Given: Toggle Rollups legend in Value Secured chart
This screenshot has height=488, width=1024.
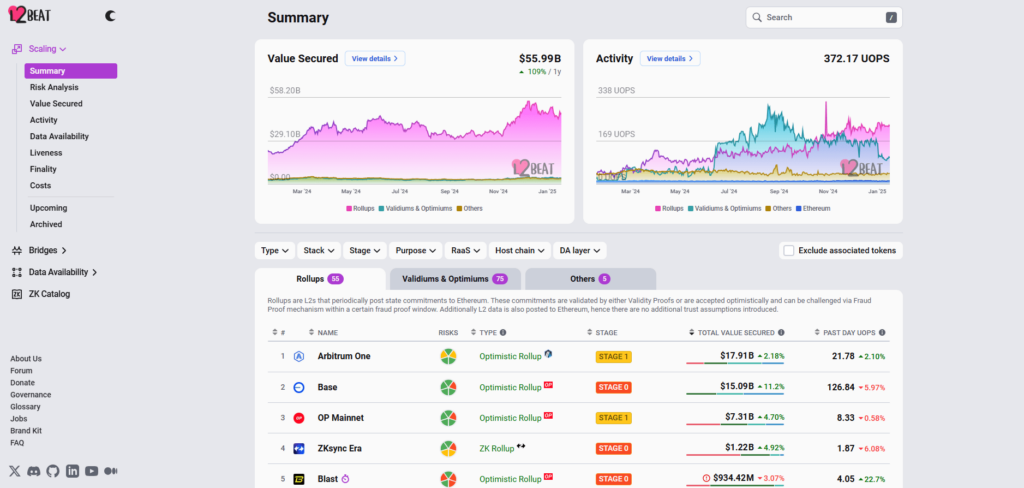Looking at the screenshot, I should (x=359, y=208).
